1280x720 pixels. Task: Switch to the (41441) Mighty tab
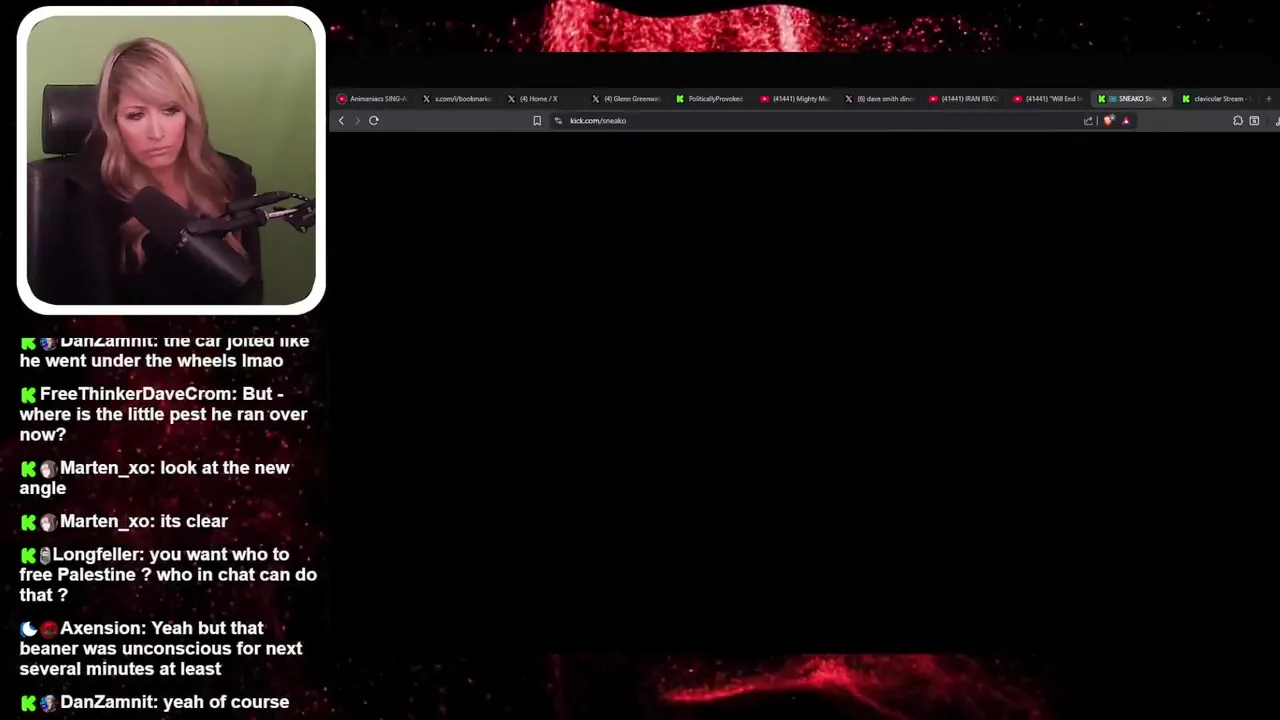(796, 99)
